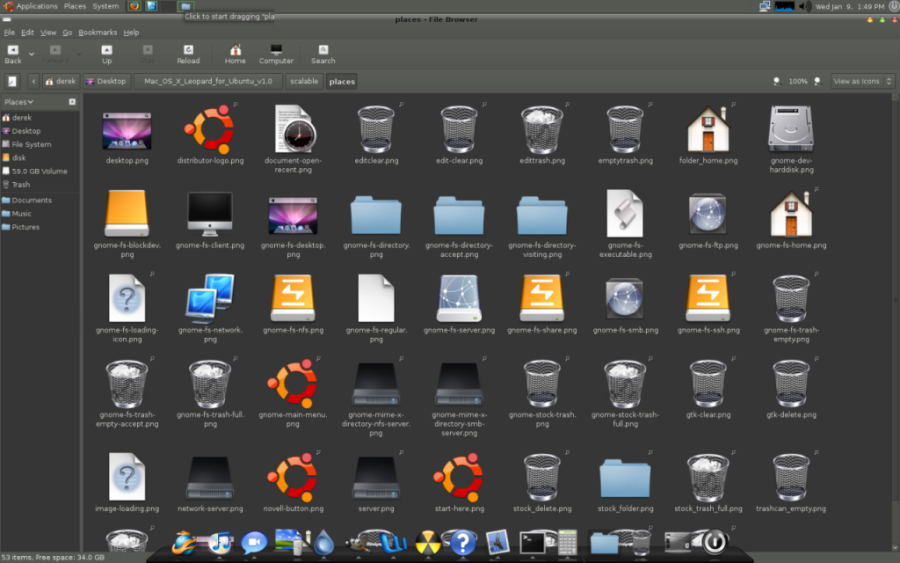Select gnome-fs-regular.png blank page icon

click(376, 298)
